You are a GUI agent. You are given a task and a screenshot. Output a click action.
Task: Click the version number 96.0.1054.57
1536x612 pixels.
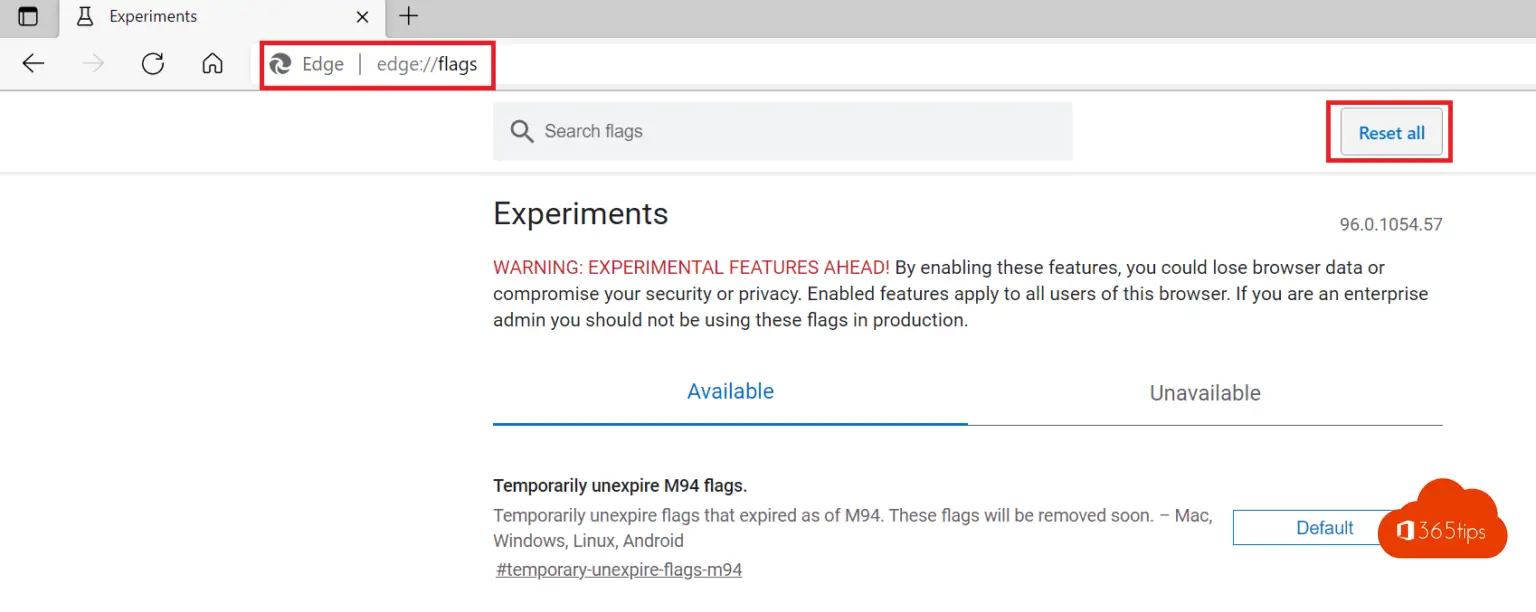[1391, 224]
